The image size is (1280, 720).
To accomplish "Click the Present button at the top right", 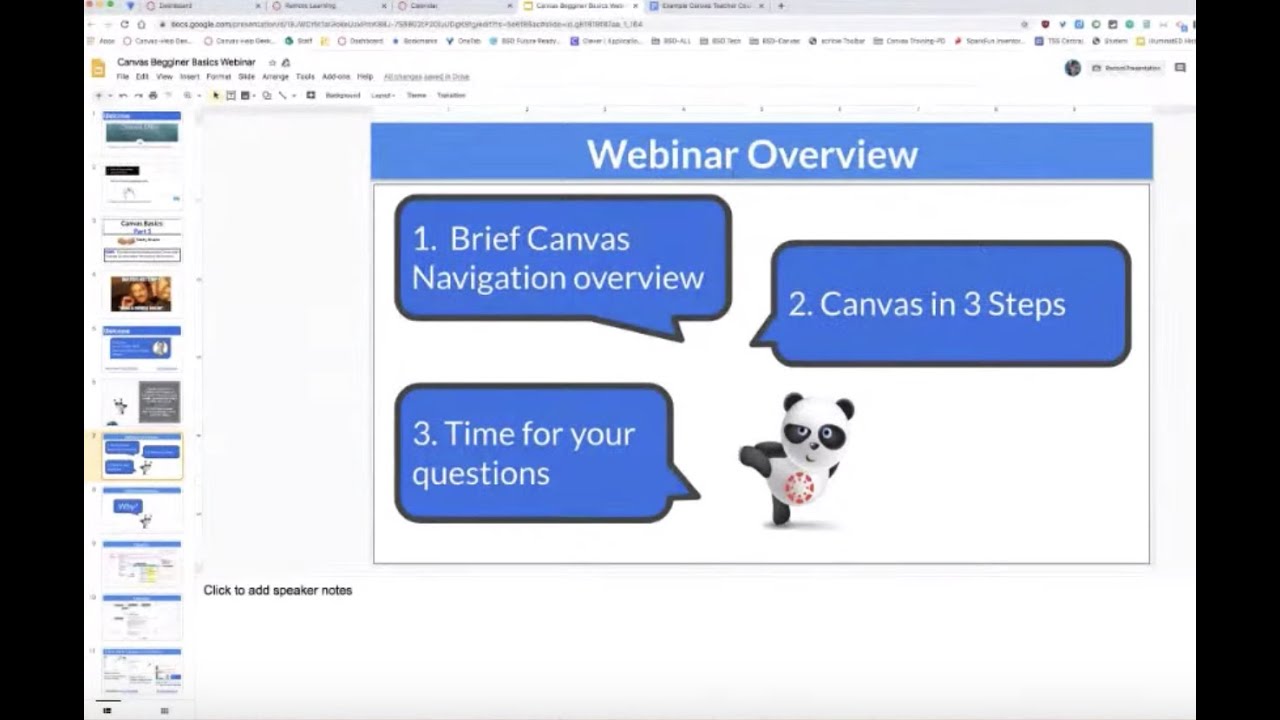I will [x=1126, y=68].
